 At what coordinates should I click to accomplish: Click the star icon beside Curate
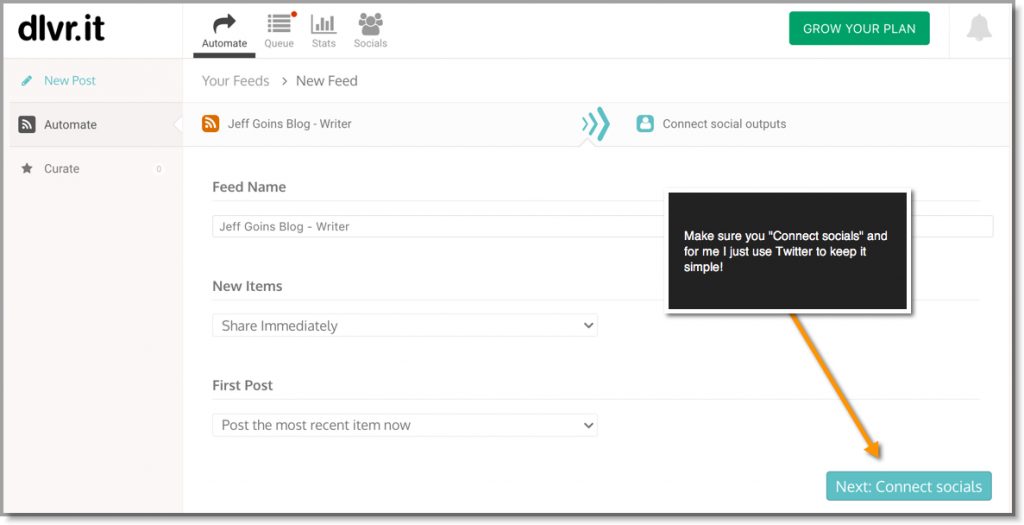27,168
